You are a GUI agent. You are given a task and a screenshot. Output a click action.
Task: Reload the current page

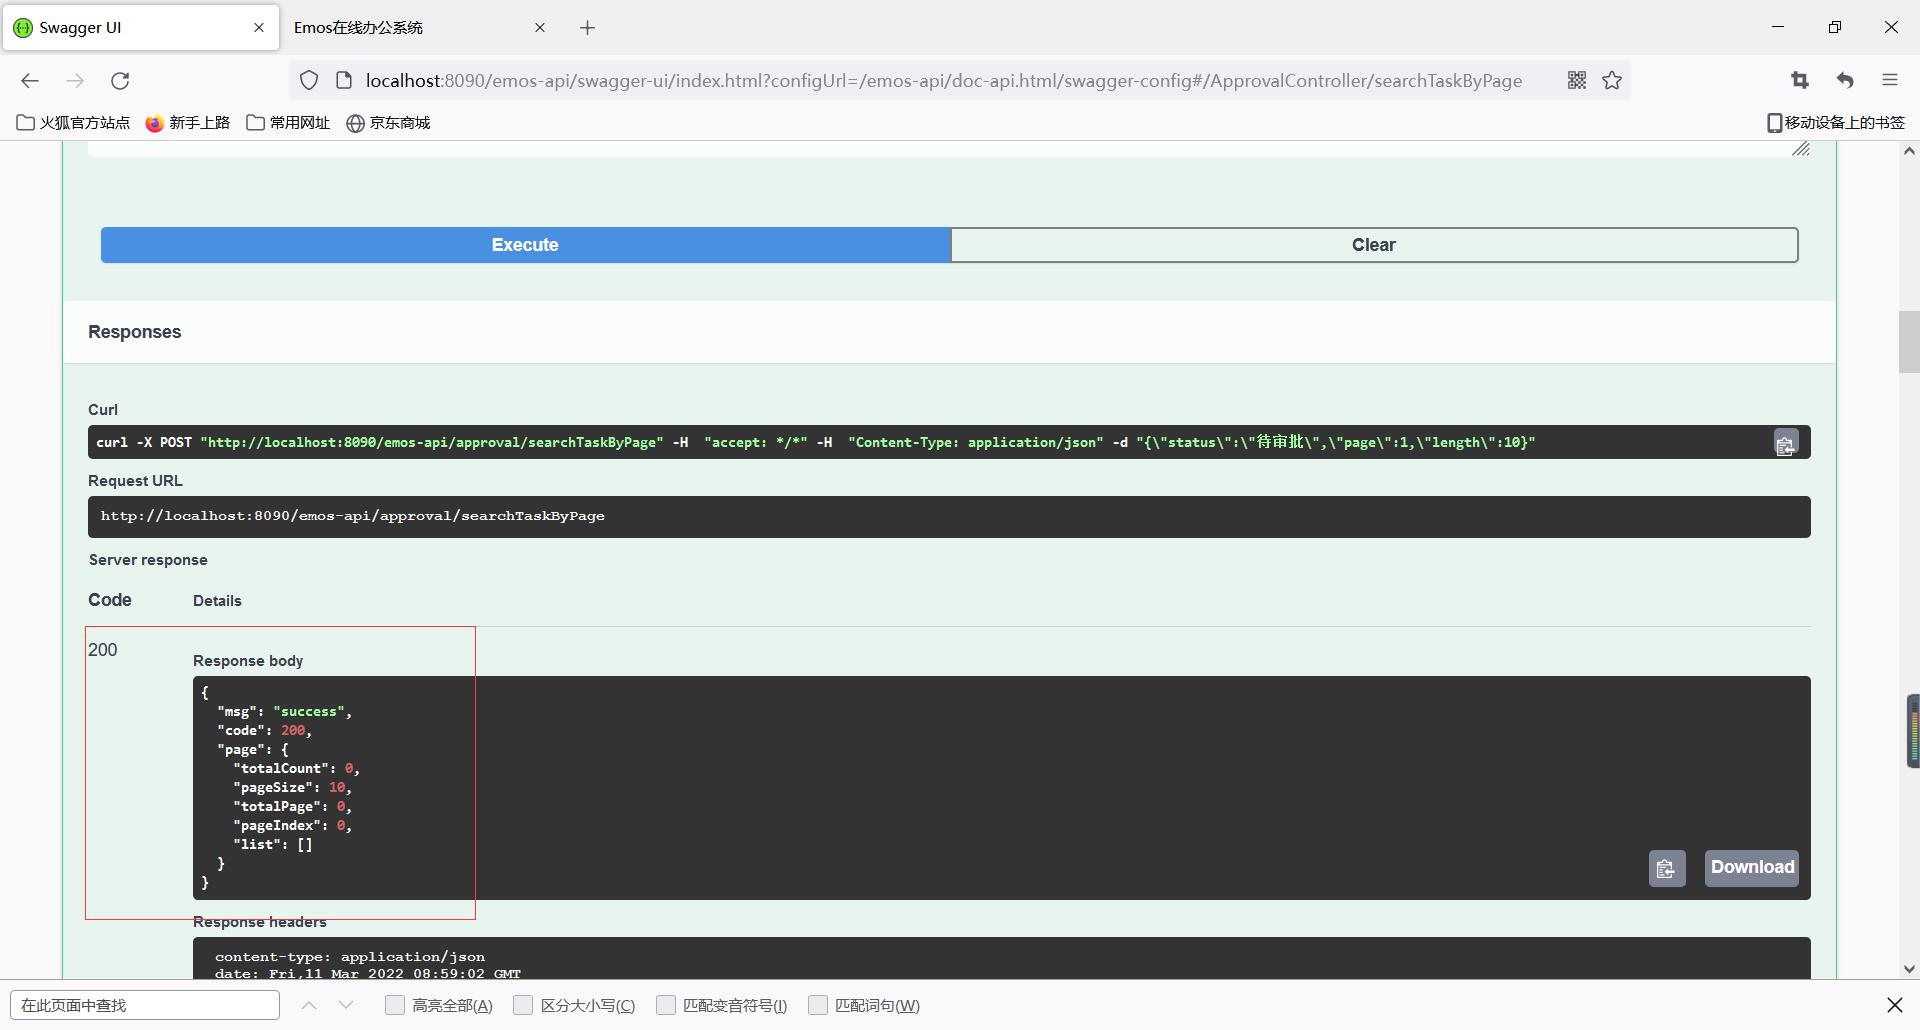click(120, 81)
